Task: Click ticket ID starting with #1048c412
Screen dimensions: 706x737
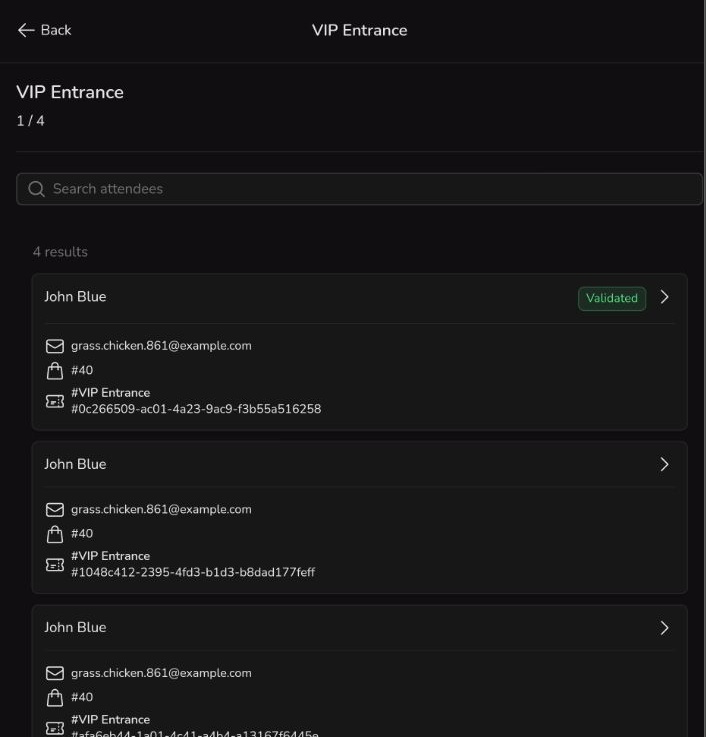Action: click(193, 572)
